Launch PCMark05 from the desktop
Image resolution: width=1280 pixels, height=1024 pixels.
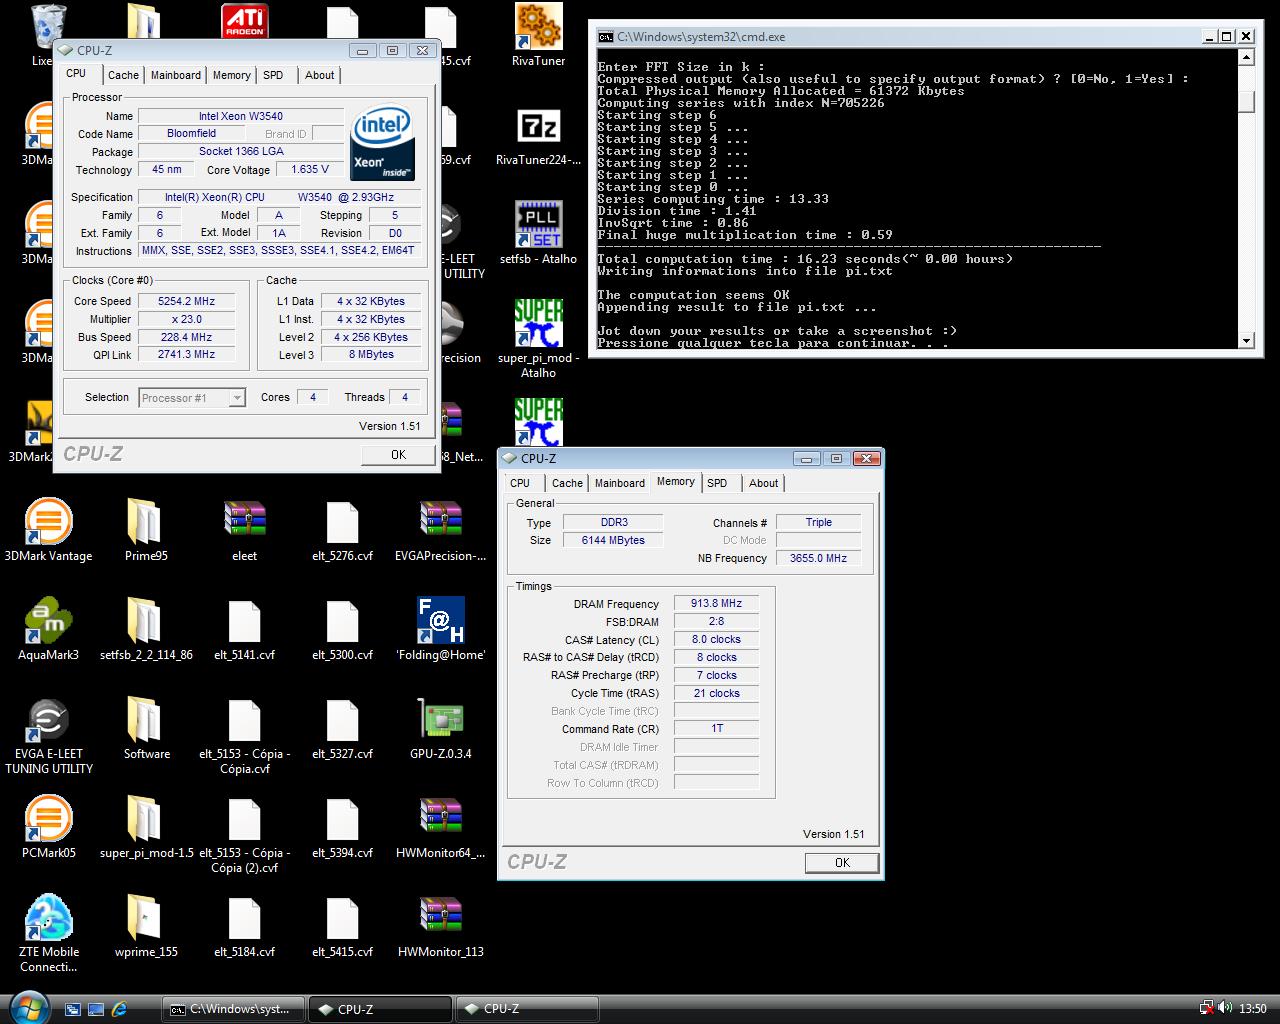click(48, 828)
